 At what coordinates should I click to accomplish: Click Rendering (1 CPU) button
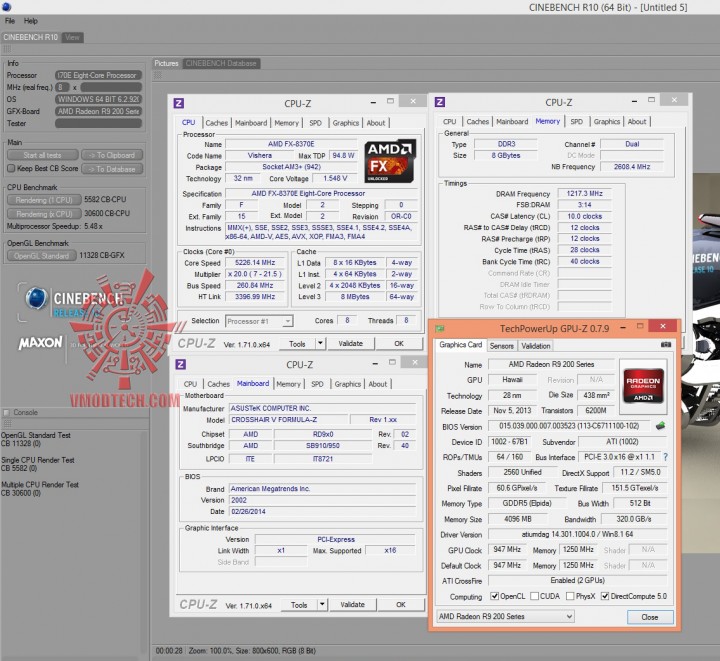click(x=44, y=200)
